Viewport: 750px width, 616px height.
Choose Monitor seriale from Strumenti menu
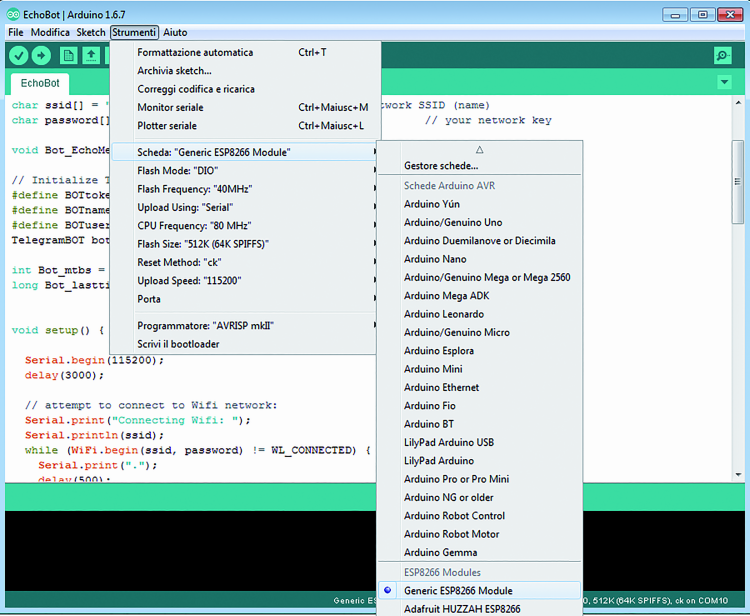coord(170,107)
